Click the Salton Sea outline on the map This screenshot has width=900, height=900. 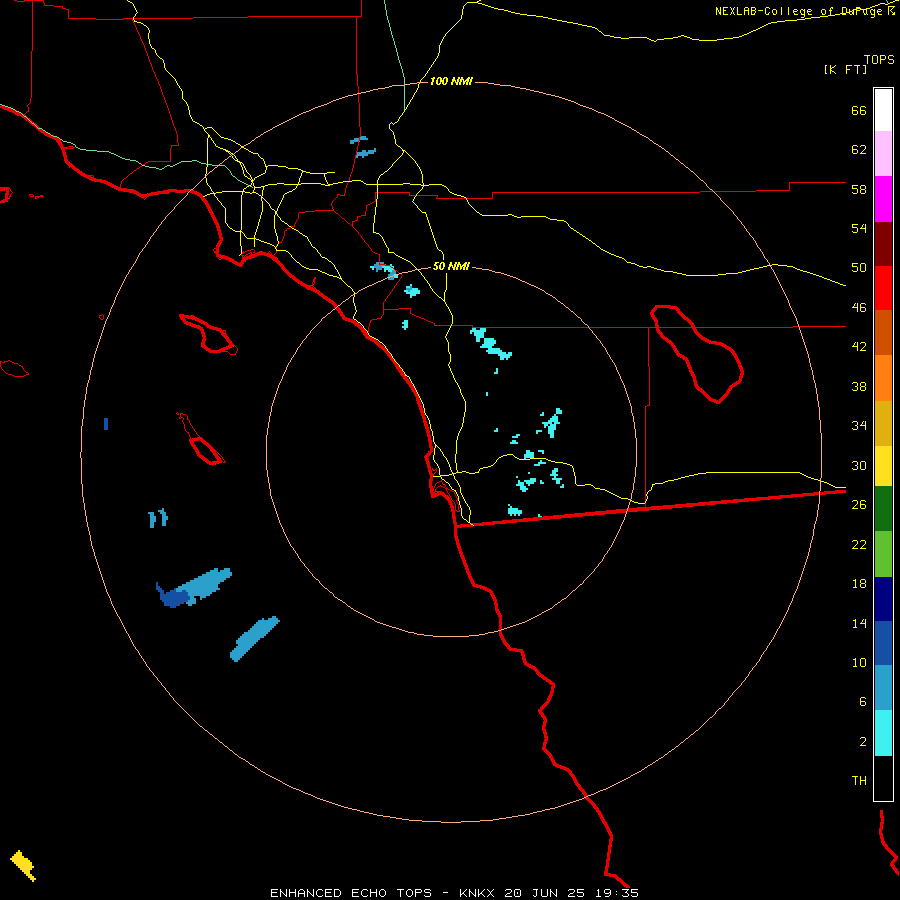[x=697, y=354]
